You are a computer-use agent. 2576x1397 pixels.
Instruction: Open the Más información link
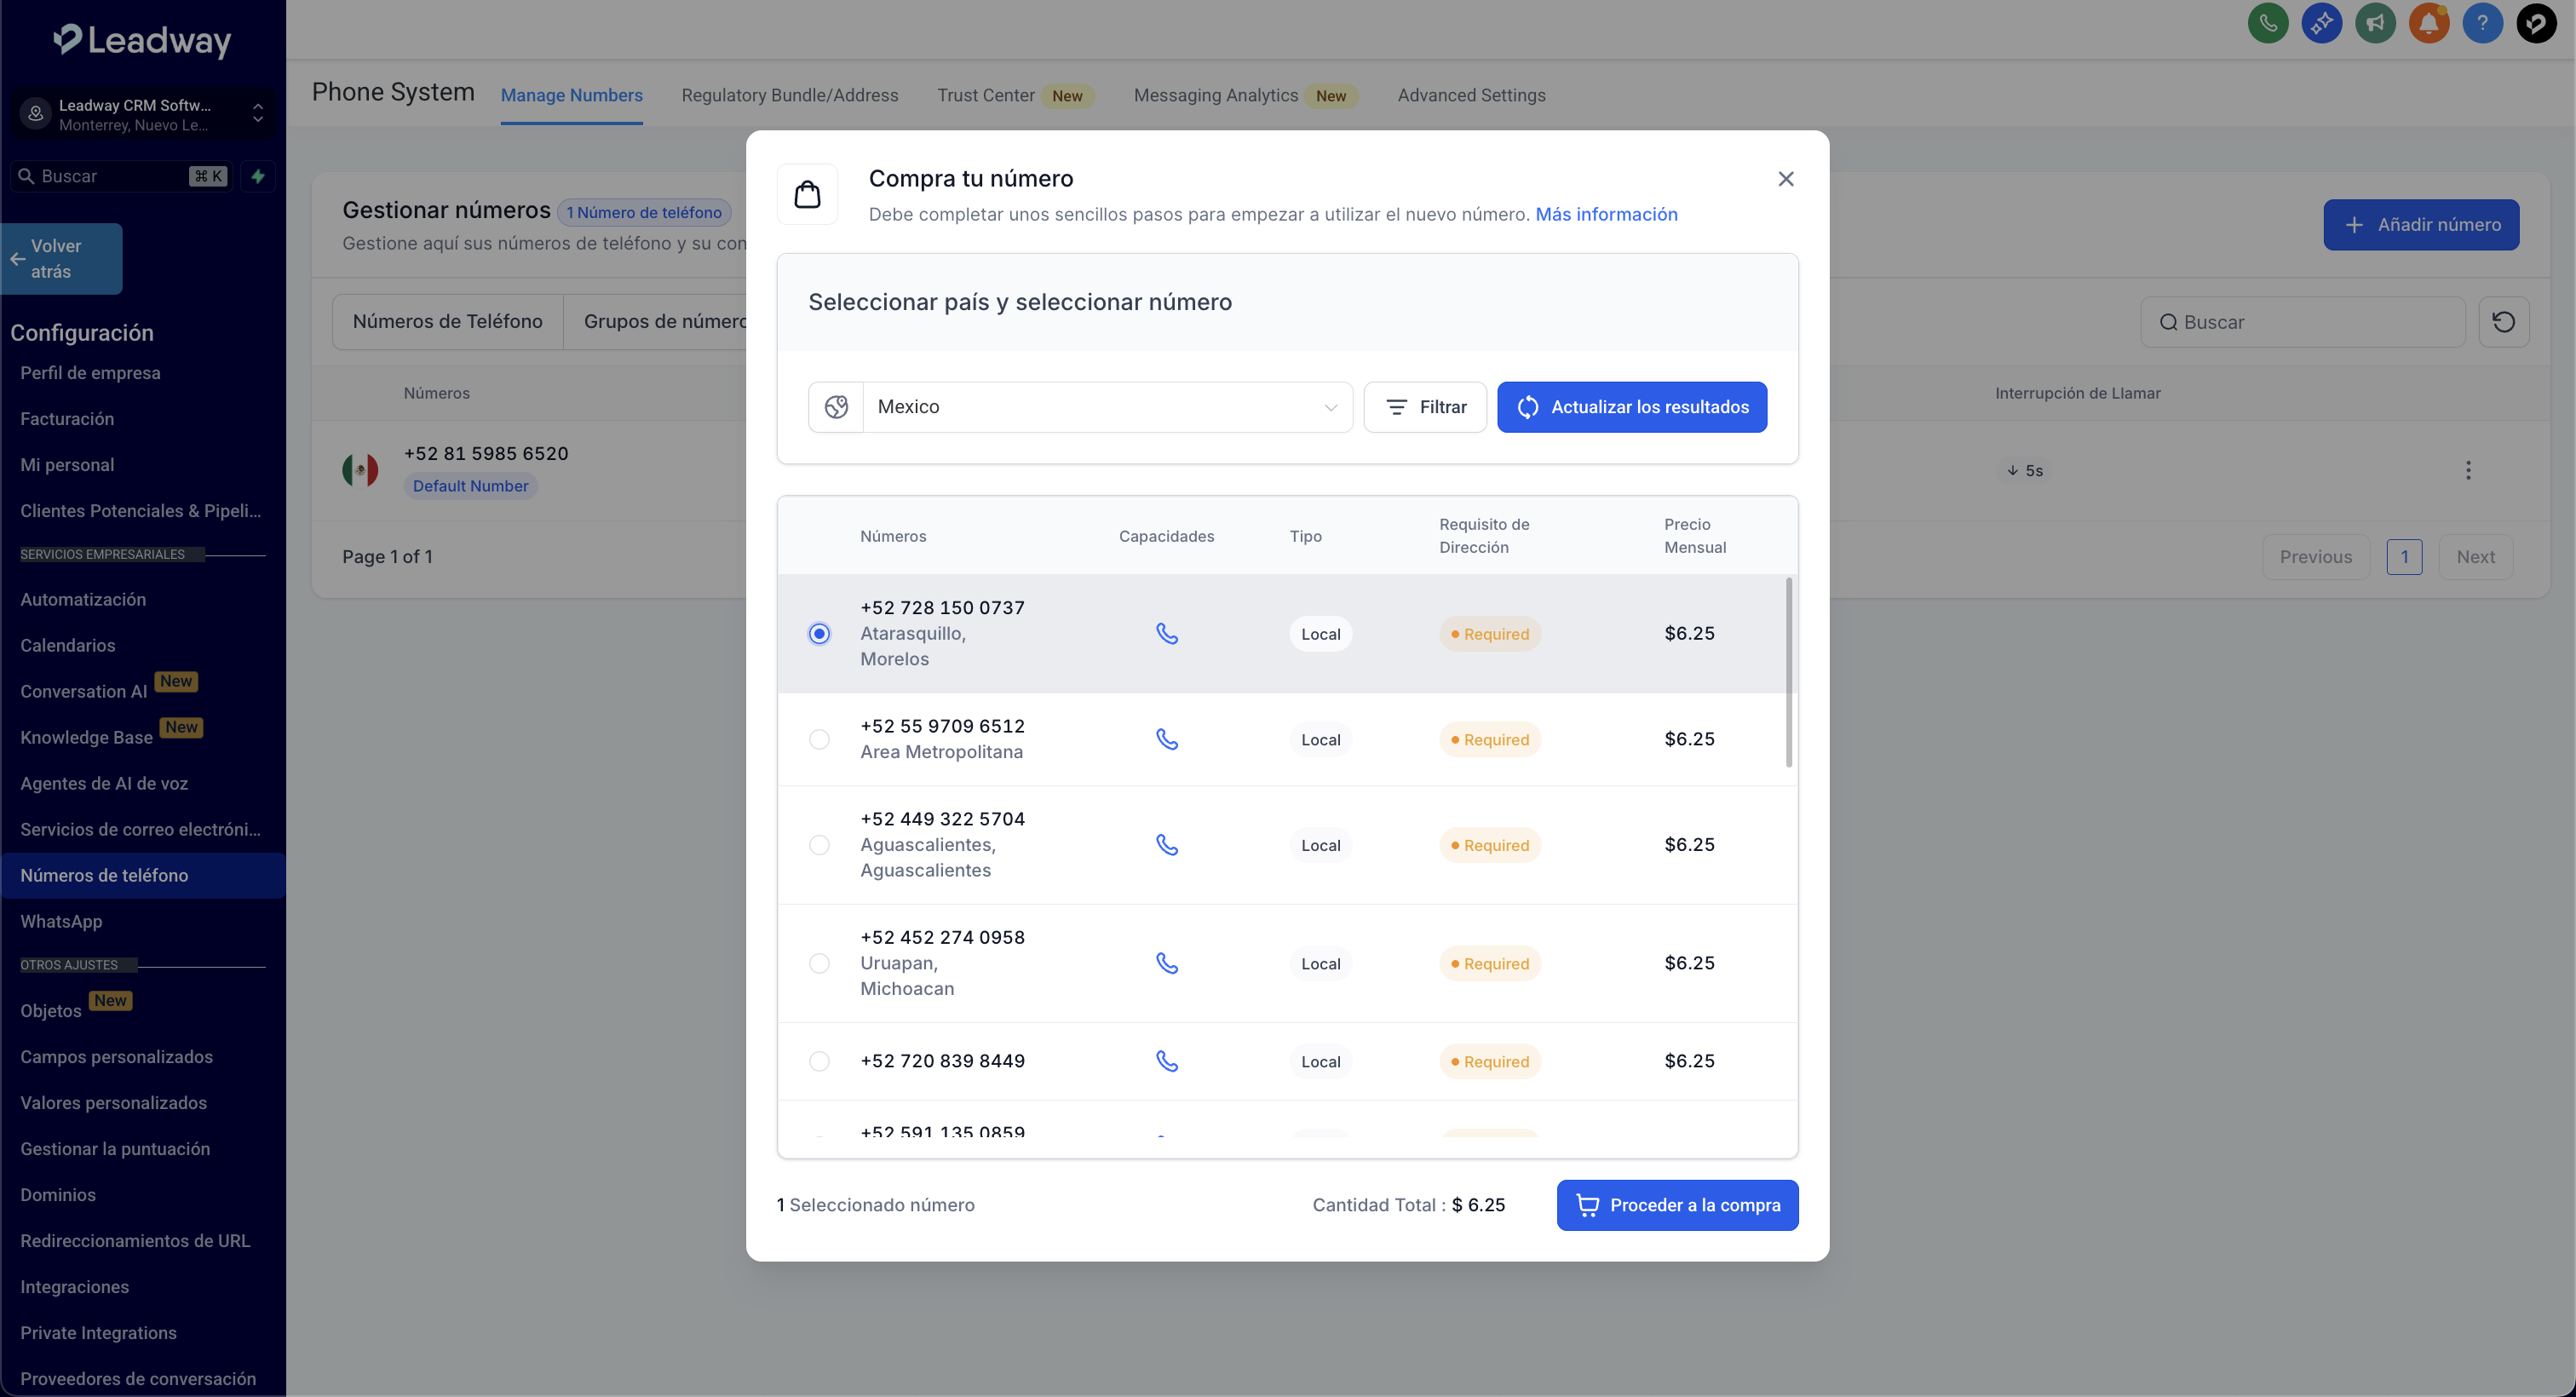point(1606,214)
